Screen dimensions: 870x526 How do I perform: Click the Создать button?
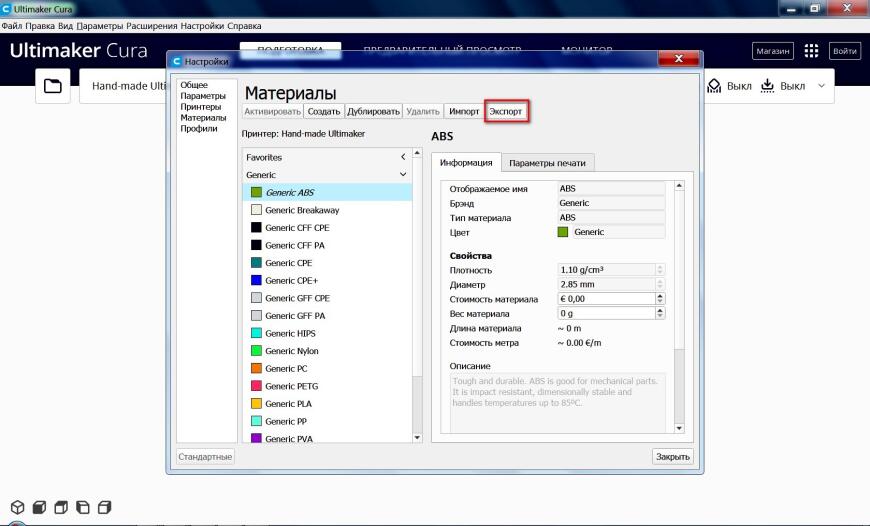324,112
